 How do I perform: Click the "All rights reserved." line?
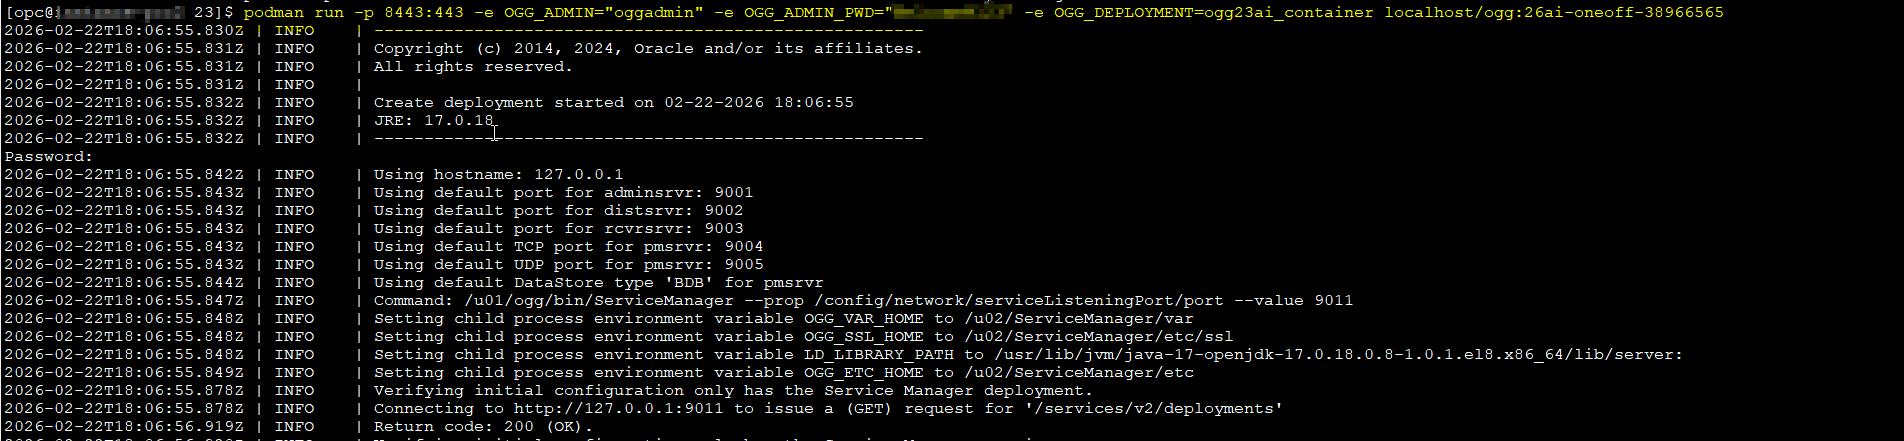pos(472,66)
